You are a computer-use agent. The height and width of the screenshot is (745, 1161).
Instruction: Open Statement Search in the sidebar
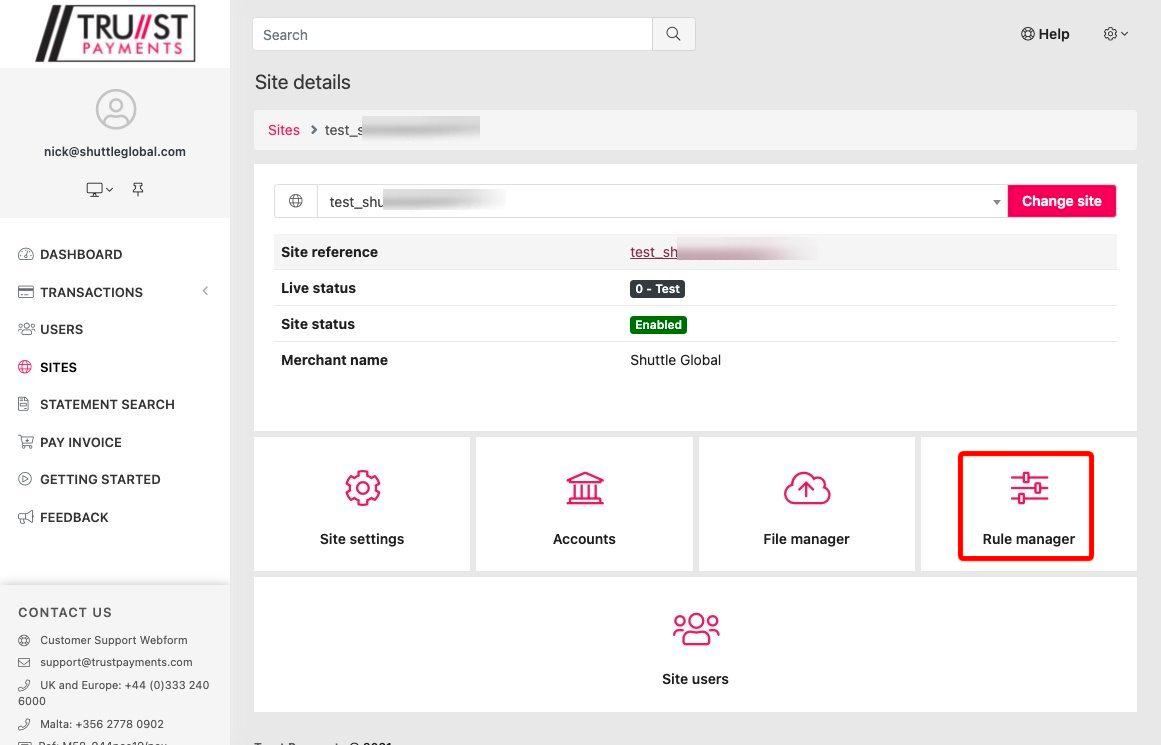click(107, 404)
